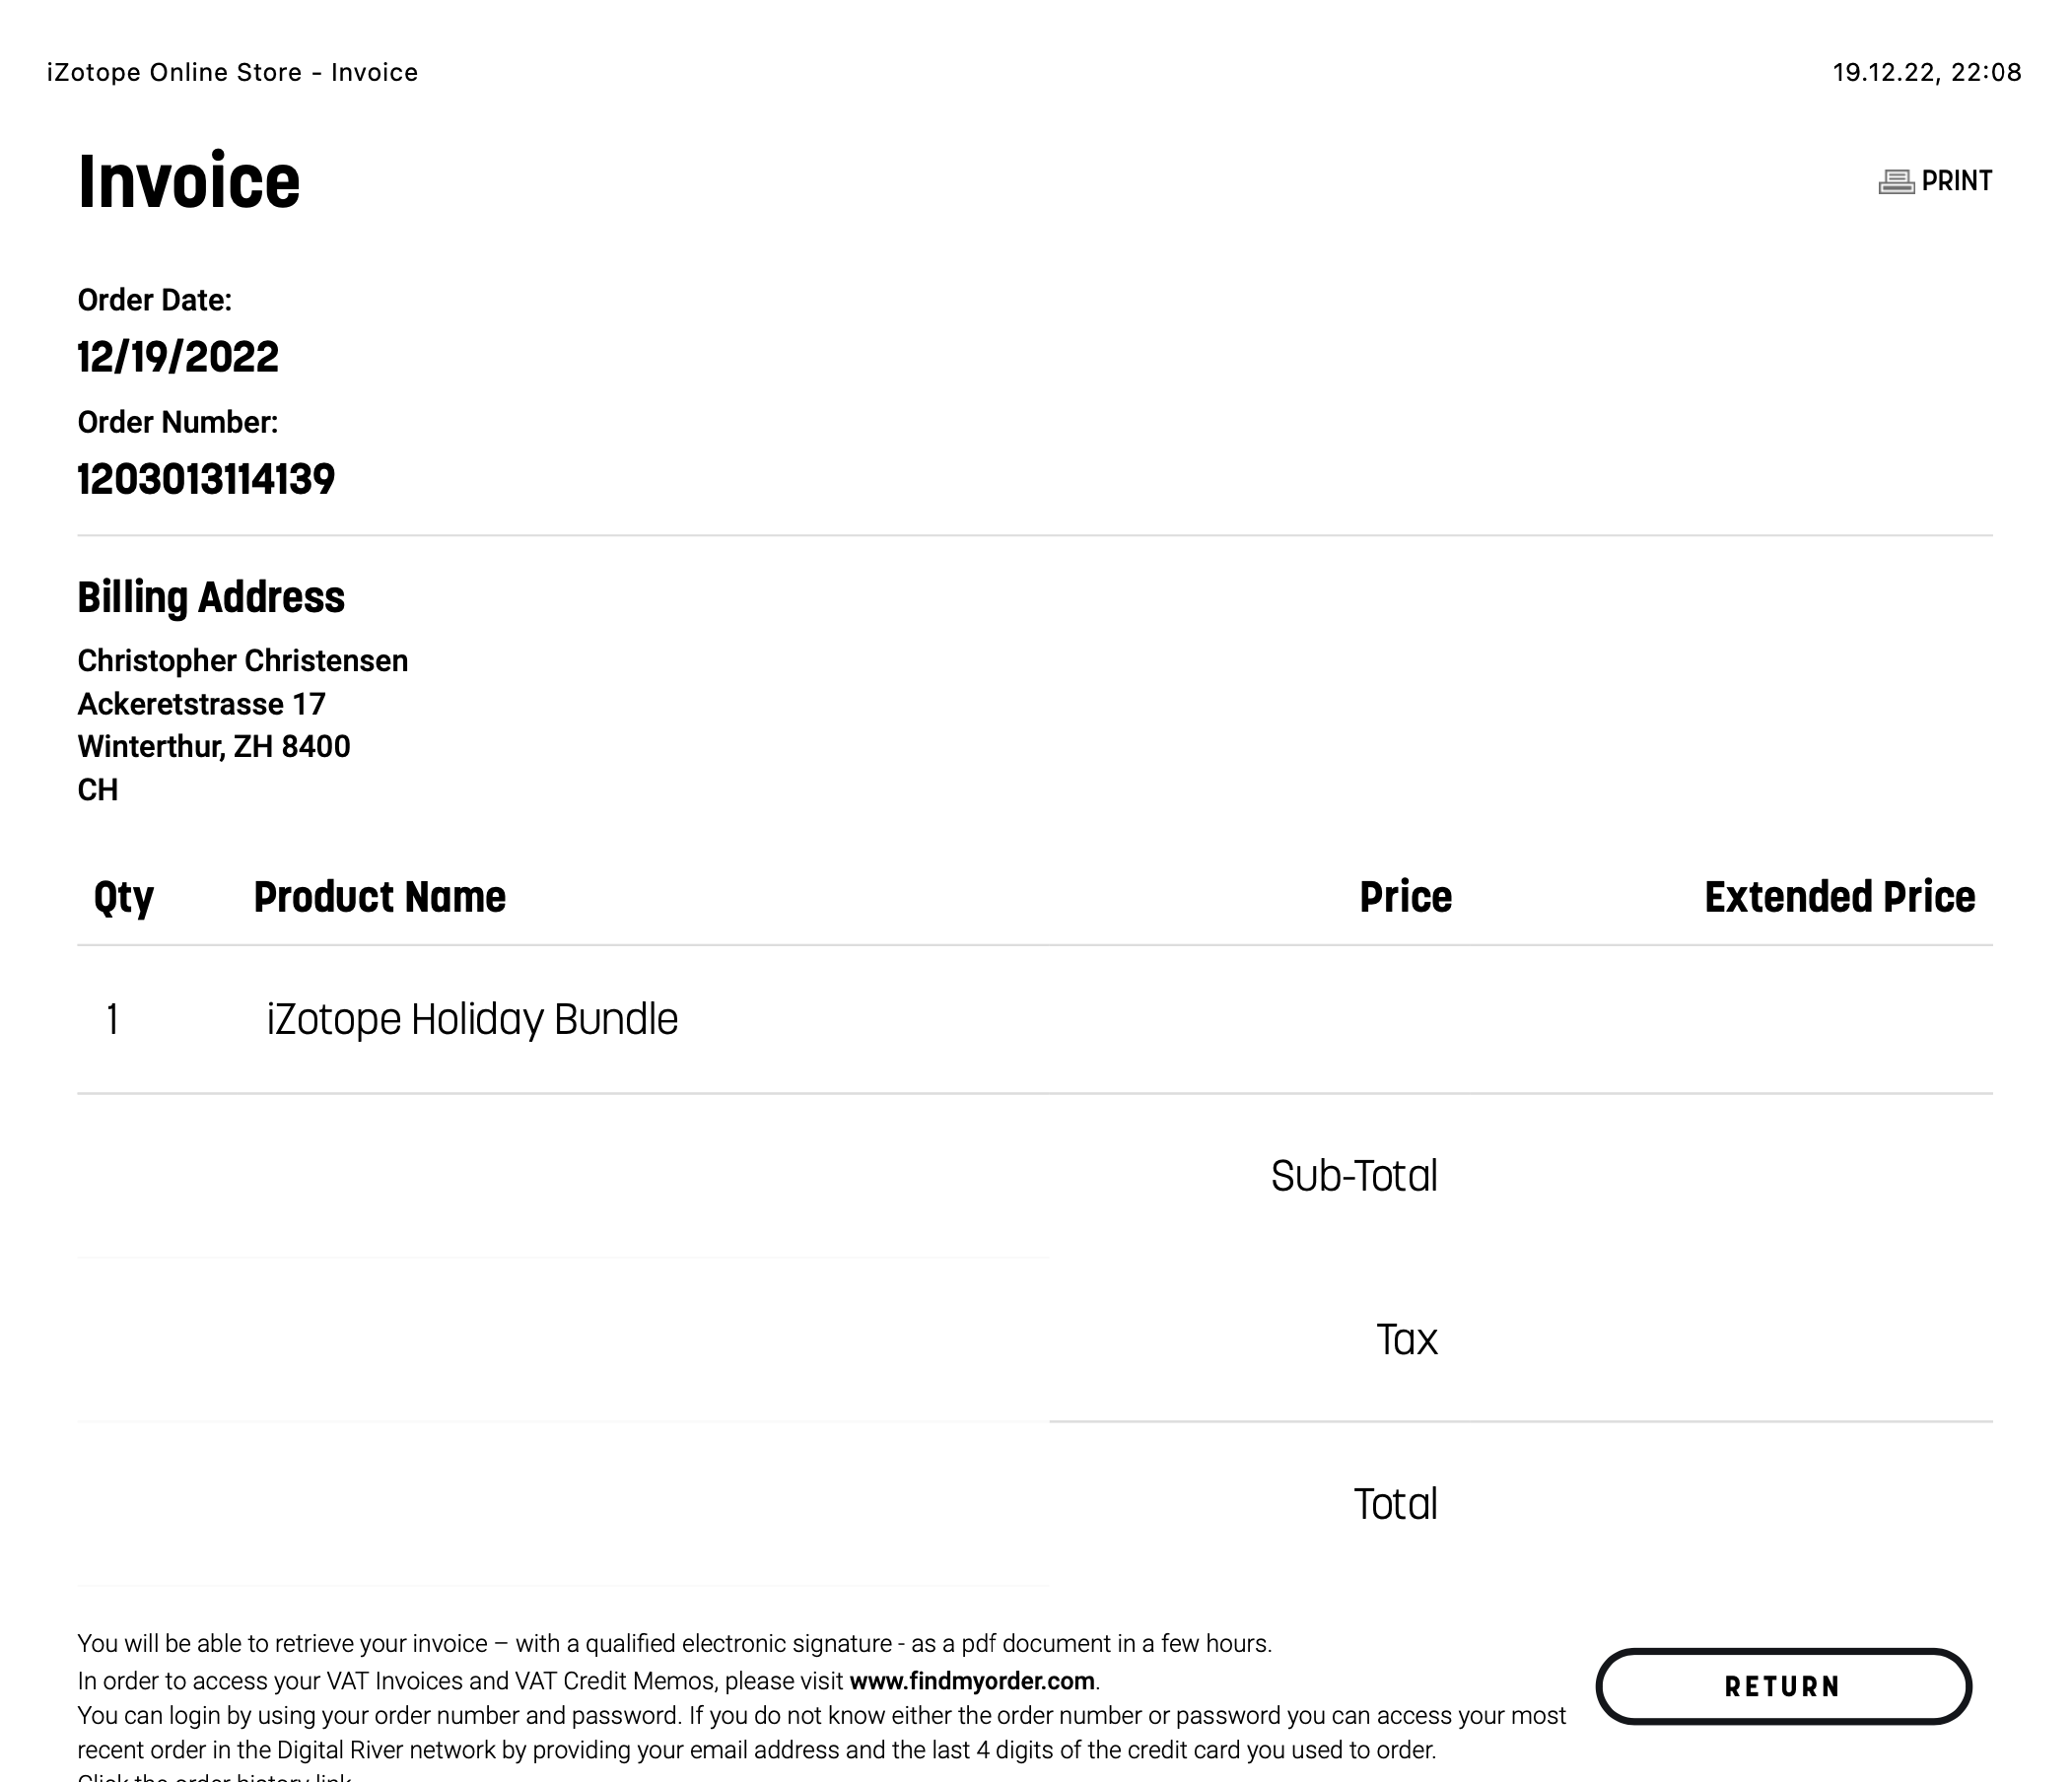Click the Tax label
This screenshot has width=2072, height=1782.
pyautogui.click(x=1406, y=1340)
